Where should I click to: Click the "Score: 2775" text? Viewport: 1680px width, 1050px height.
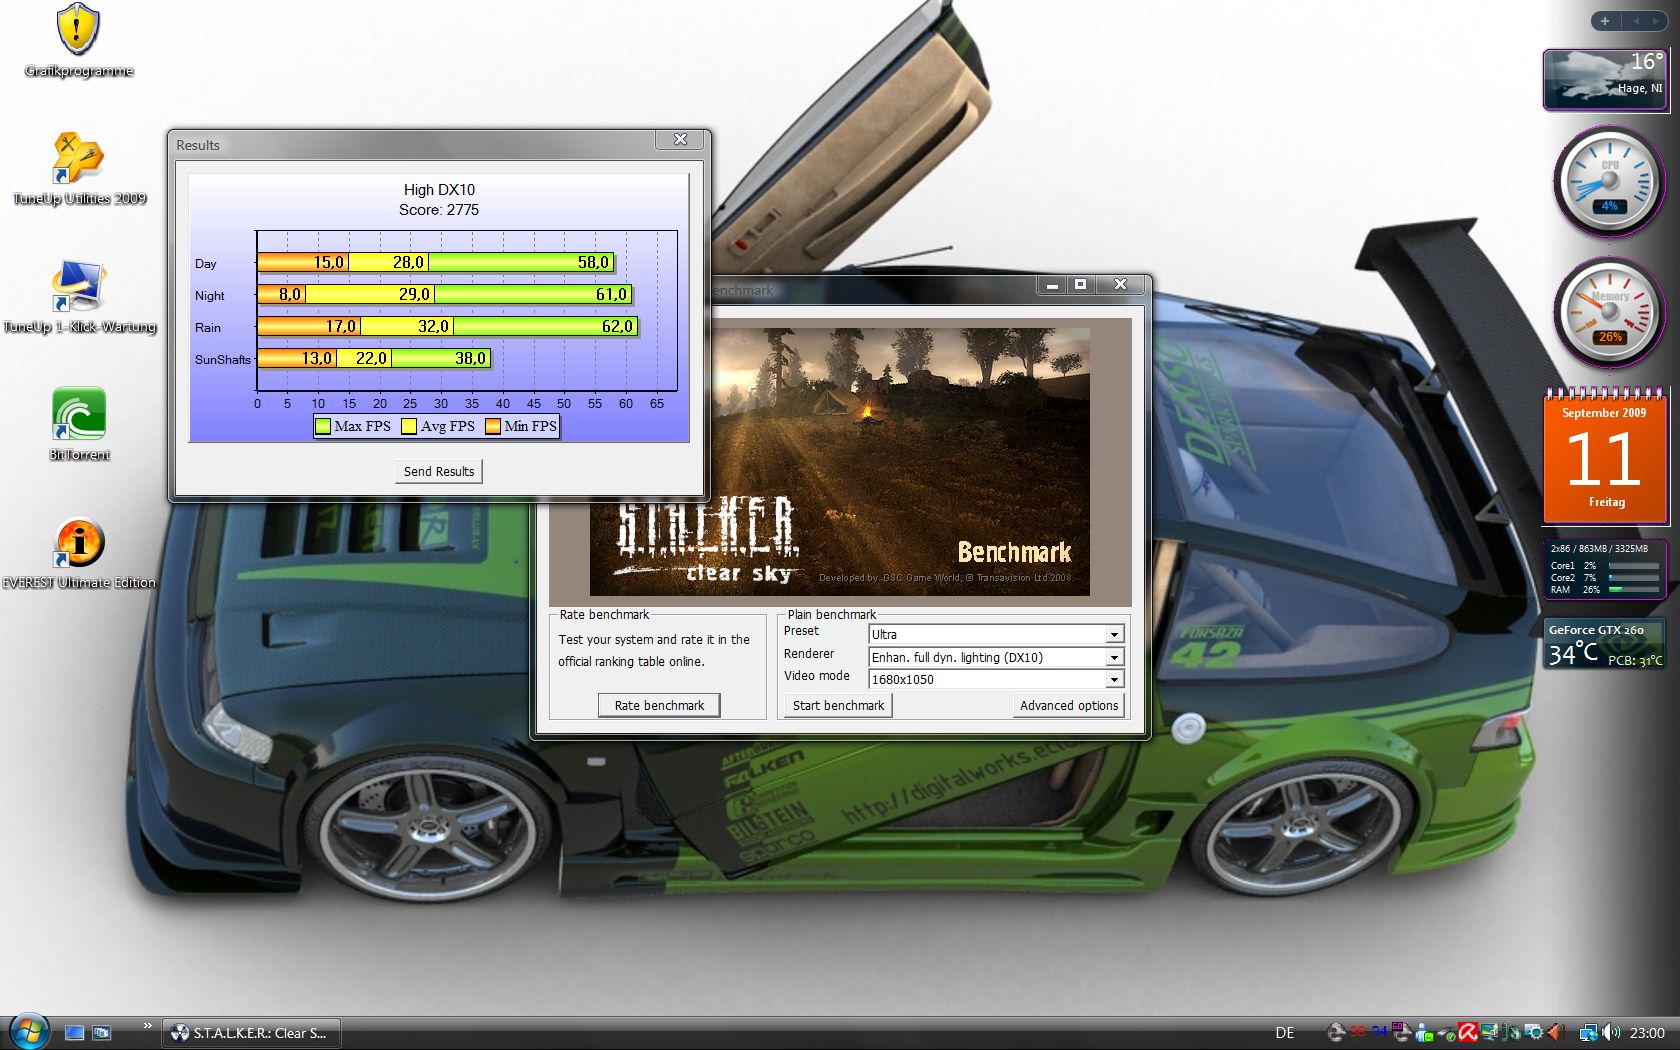[x=439, y=209]
